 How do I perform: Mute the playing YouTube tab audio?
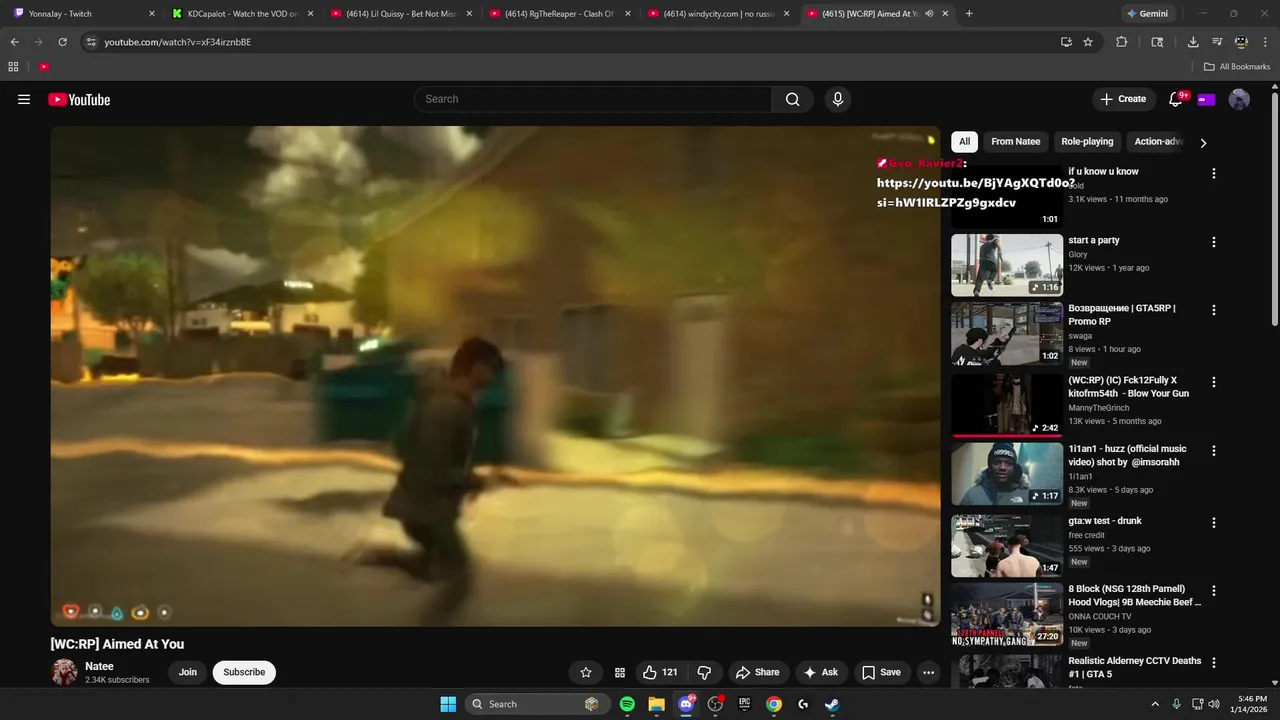point(929,14)
